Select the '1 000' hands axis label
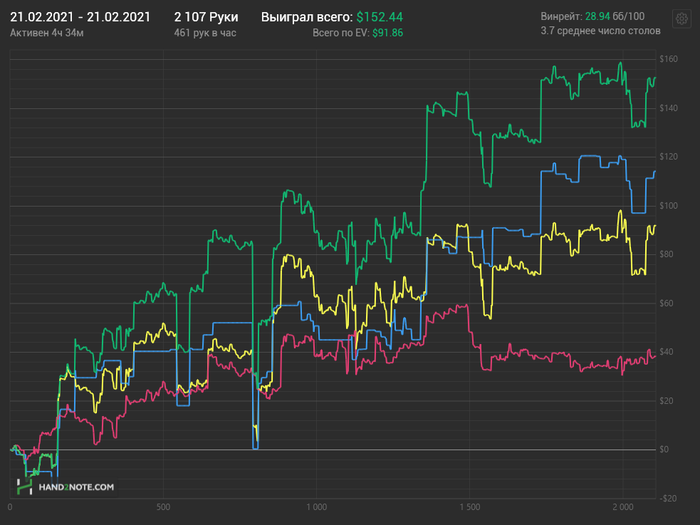Viewport: 700px width, 525px height. [317, 507]
